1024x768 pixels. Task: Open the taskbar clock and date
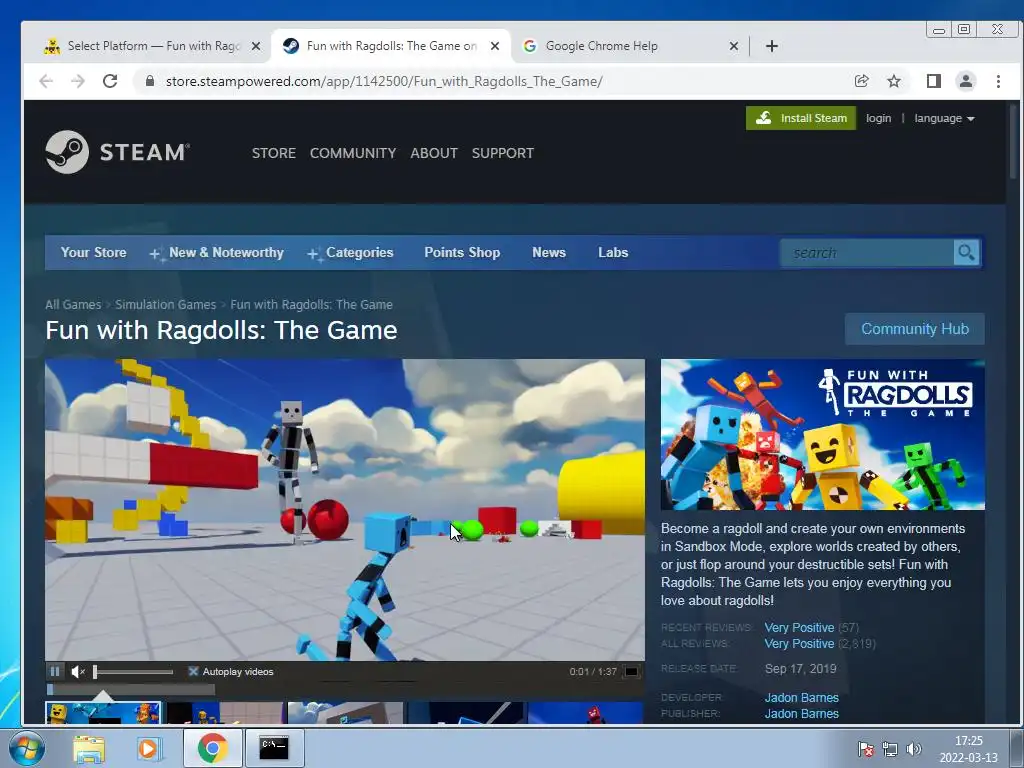[968, 749]
